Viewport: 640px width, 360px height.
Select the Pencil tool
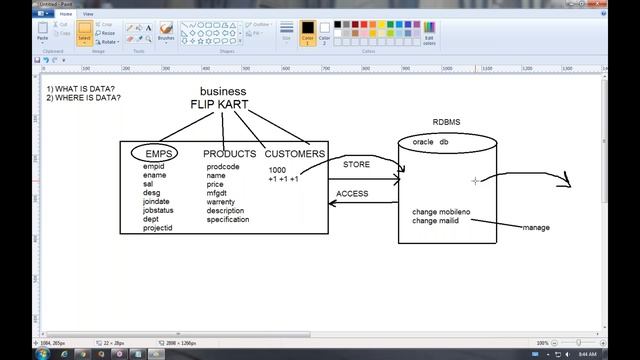coord(130,28)
